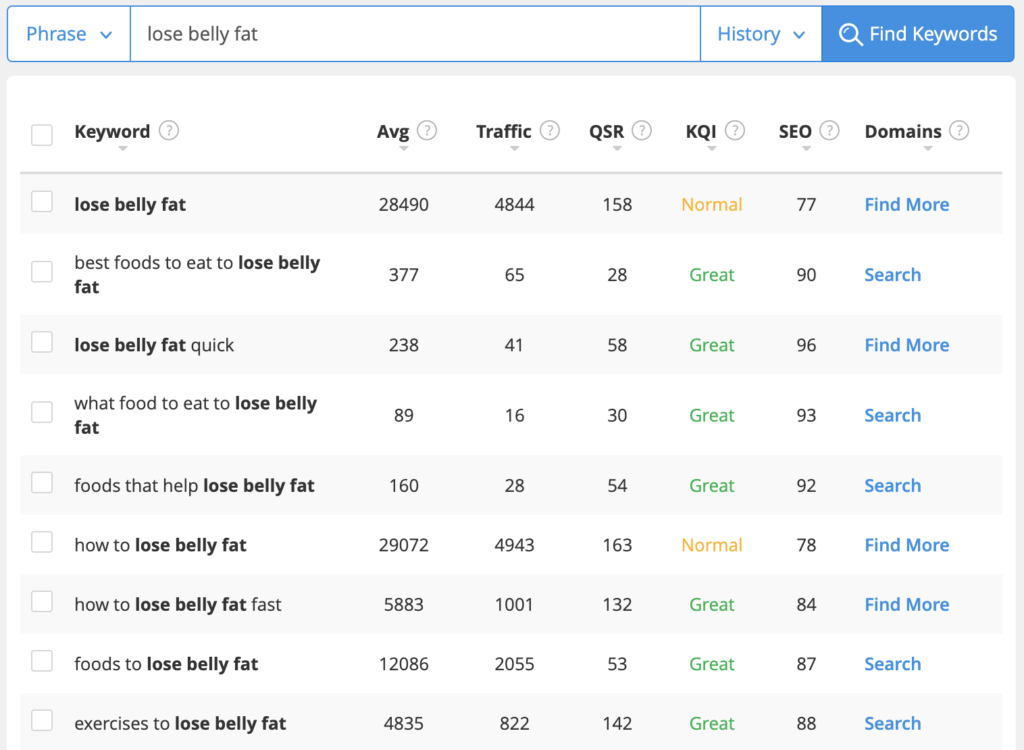This screenshot has width=1024, height=750.
Task: Open the Traffic column help icon
Action: pos(550,130)
